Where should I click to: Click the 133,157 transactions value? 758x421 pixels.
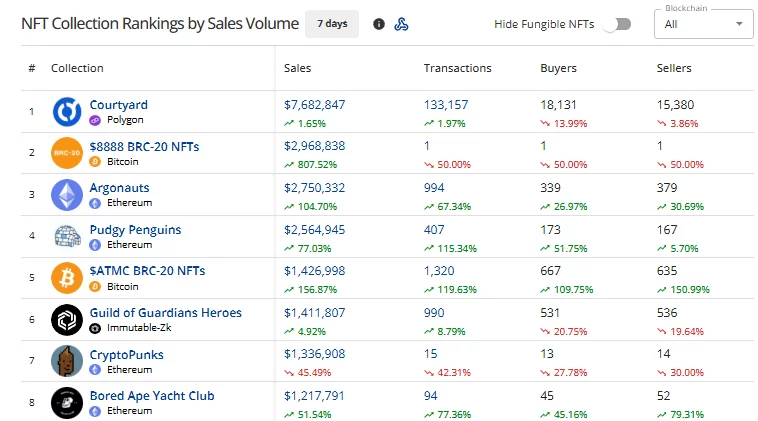coord(446,105)
